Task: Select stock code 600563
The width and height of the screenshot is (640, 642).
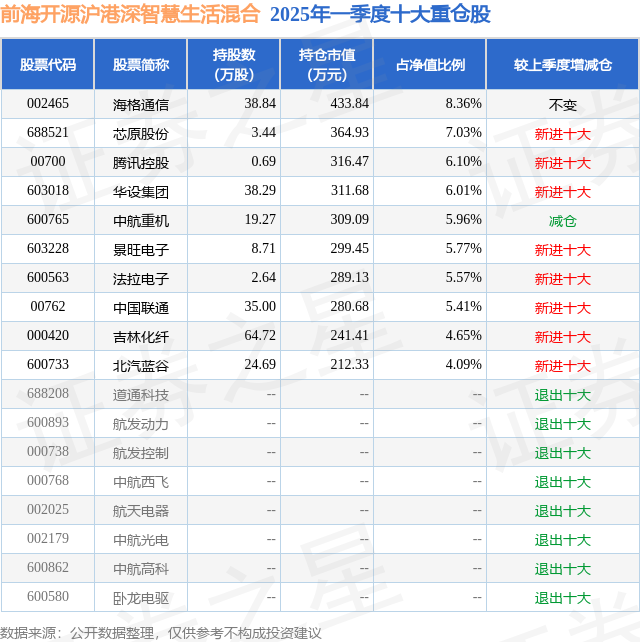Action: 48,278
